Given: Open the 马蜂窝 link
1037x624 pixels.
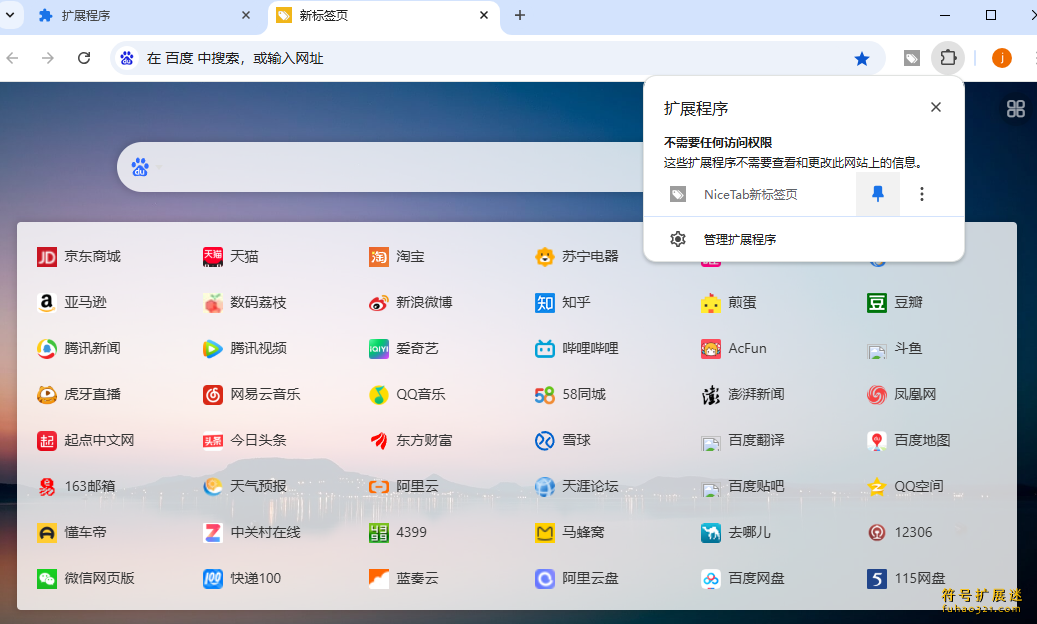Looking at the screenshot, I should click(583, 533).
